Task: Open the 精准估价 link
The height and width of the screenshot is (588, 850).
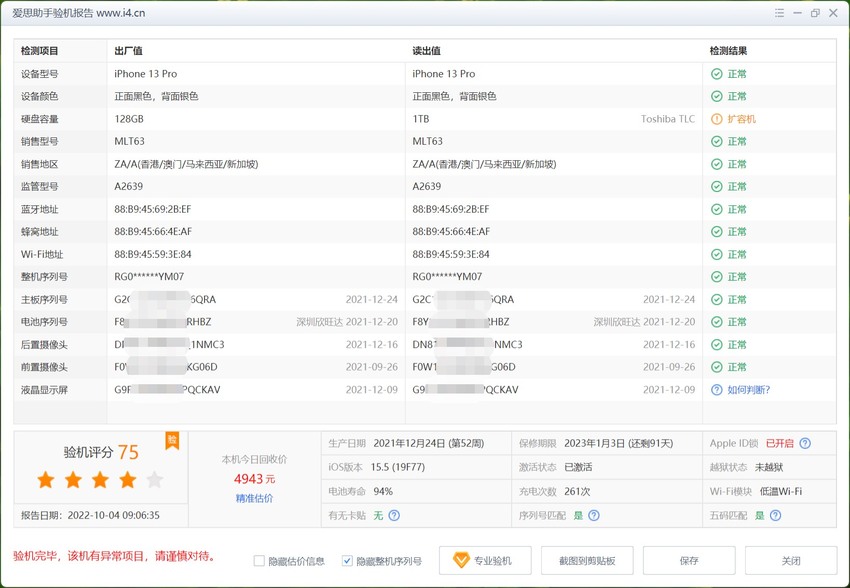Action: (254, 498)
